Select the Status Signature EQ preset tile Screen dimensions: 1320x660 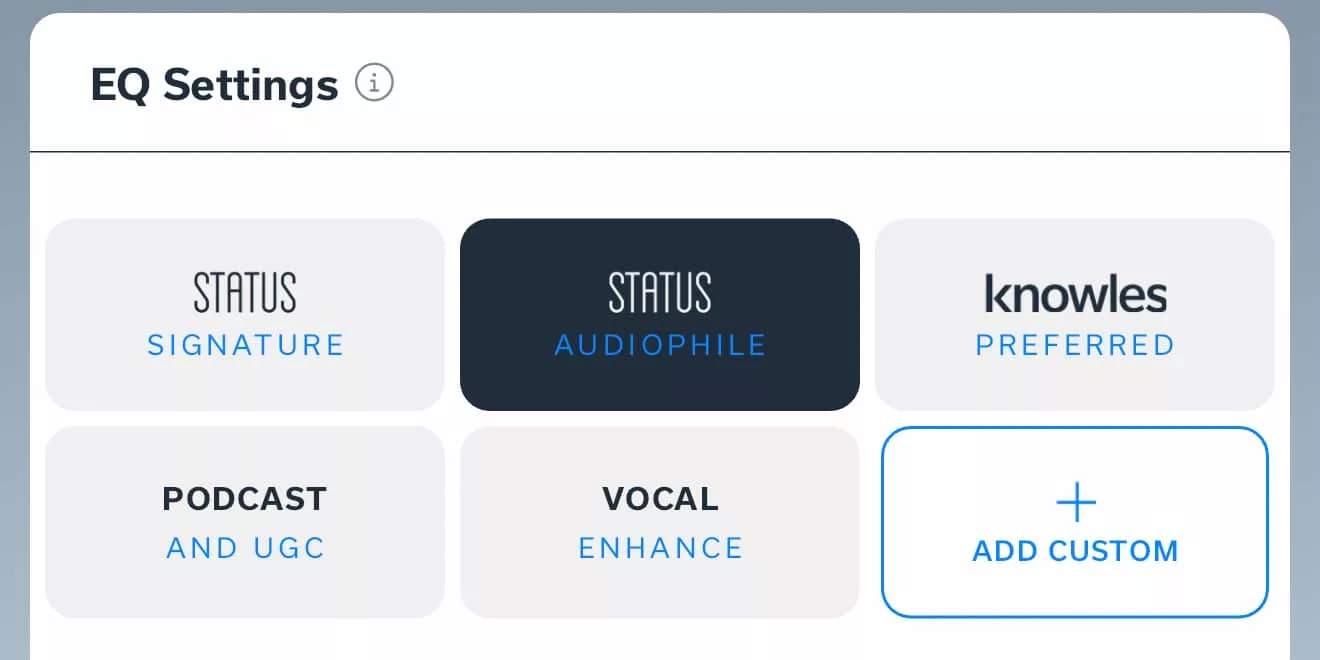[245, 314]
